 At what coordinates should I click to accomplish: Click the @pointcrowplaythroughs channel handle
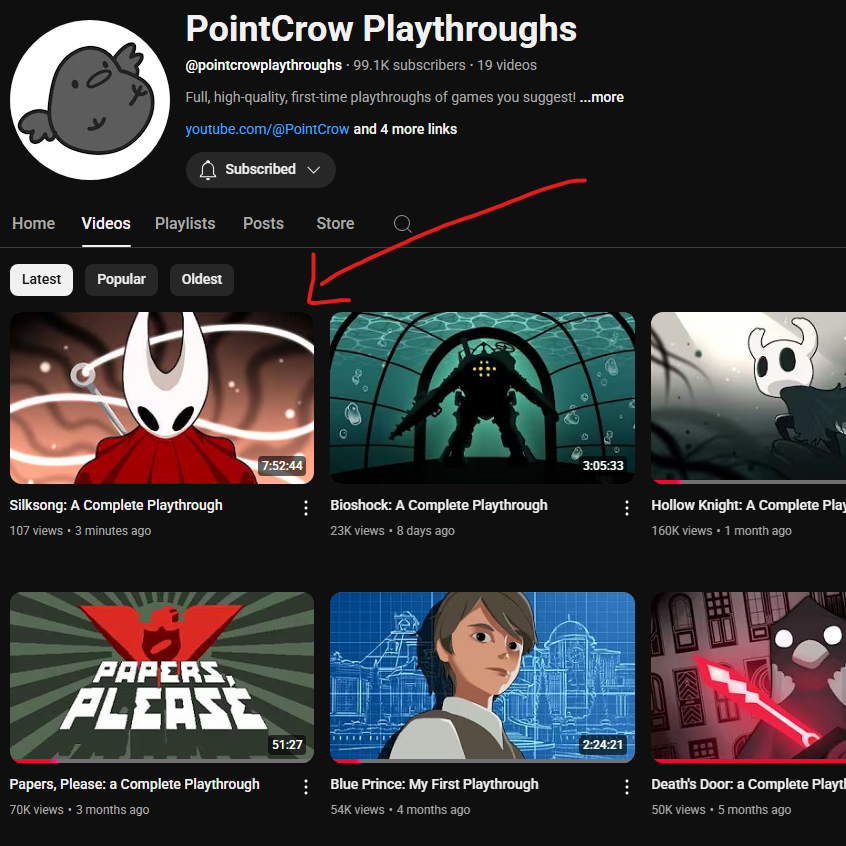263,65
